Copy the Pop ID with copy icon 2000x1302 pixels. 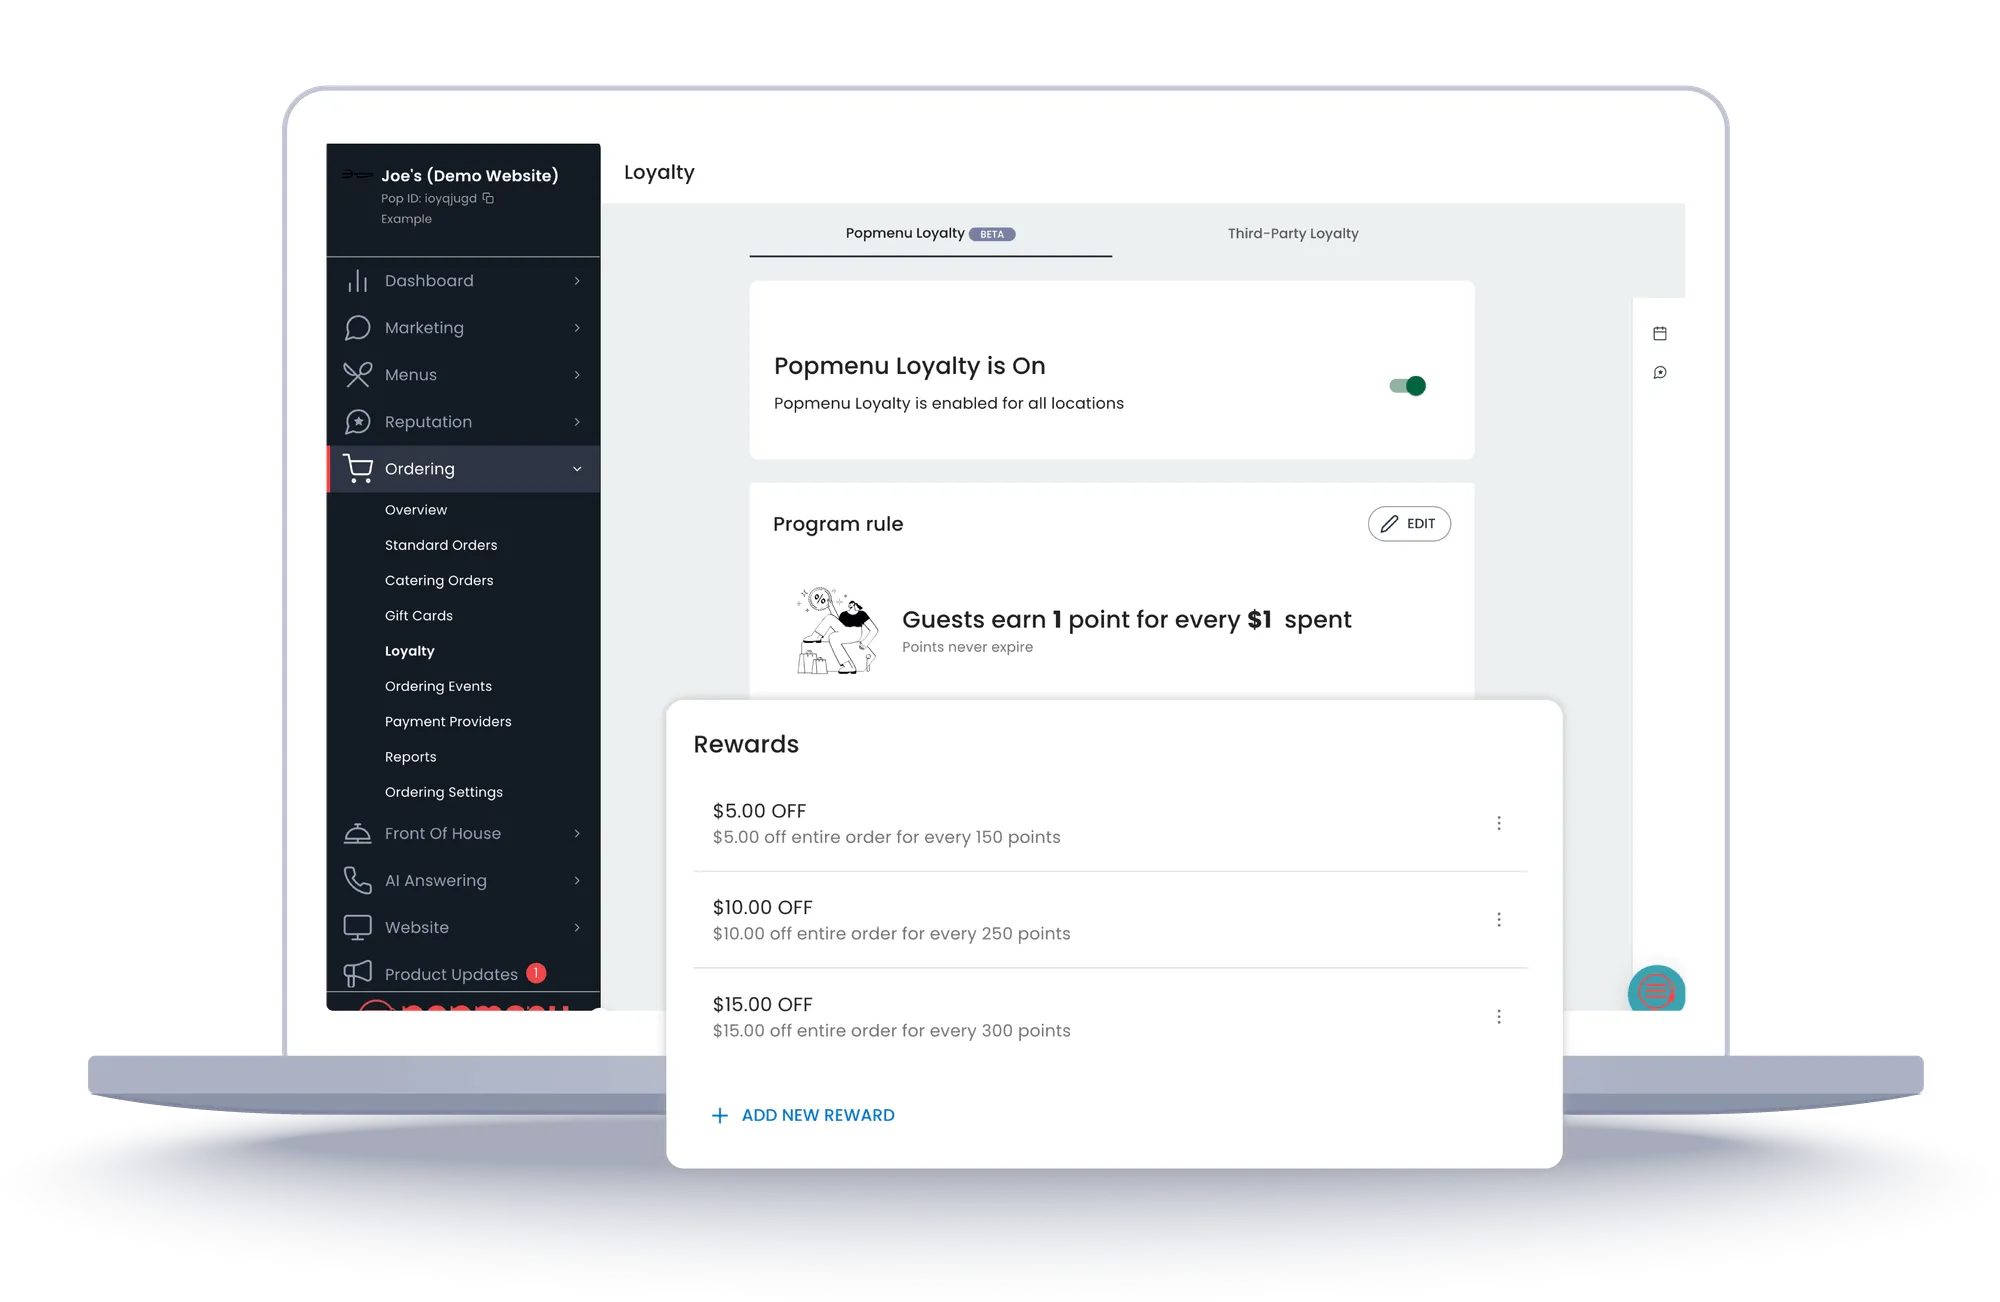coord(488,198)
